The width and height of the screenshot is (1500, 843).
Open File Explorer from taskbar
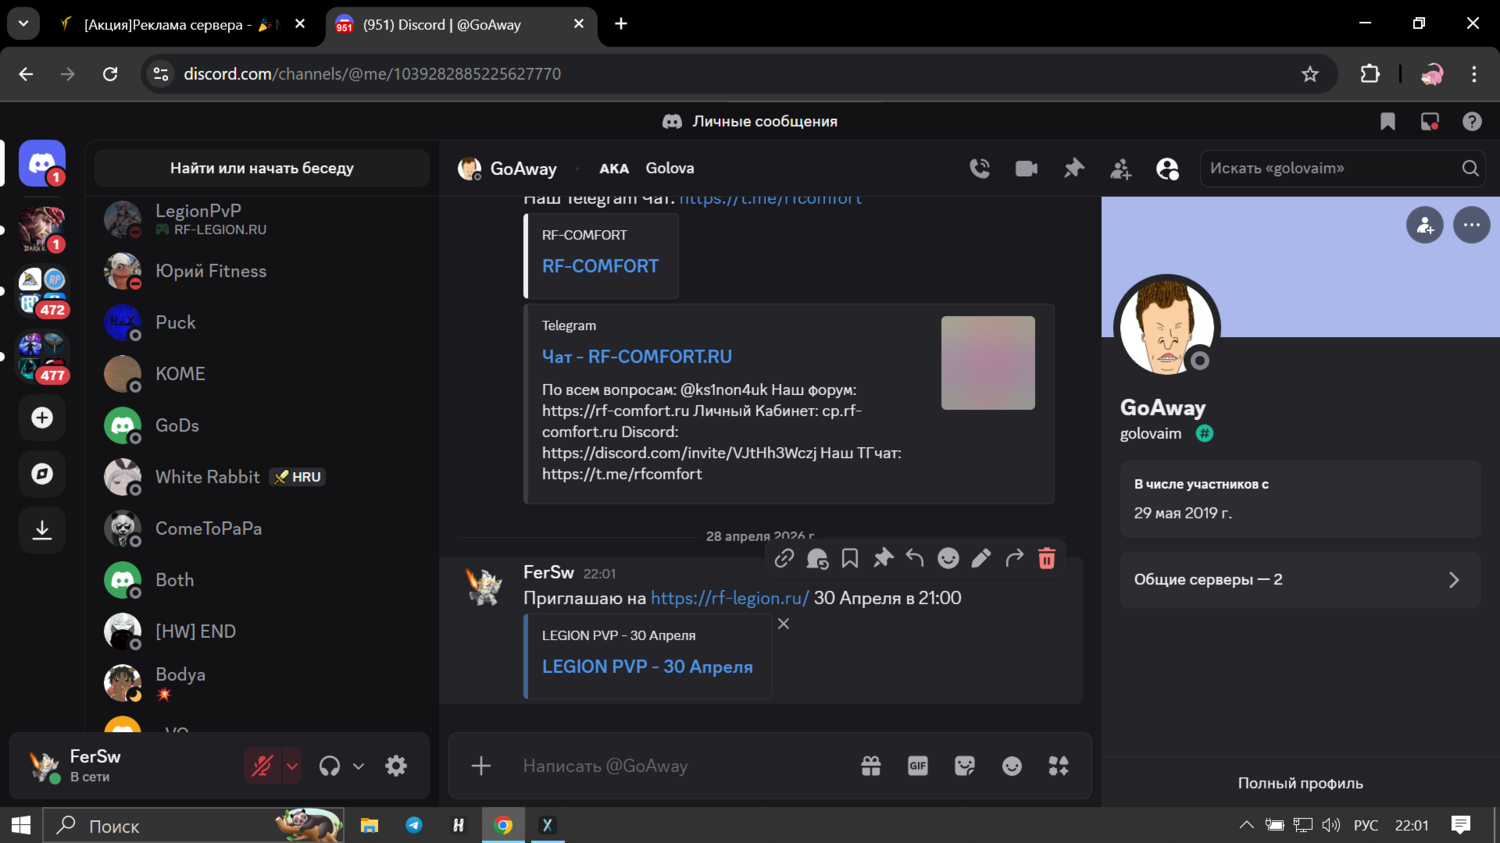click(x=370, y=825)
